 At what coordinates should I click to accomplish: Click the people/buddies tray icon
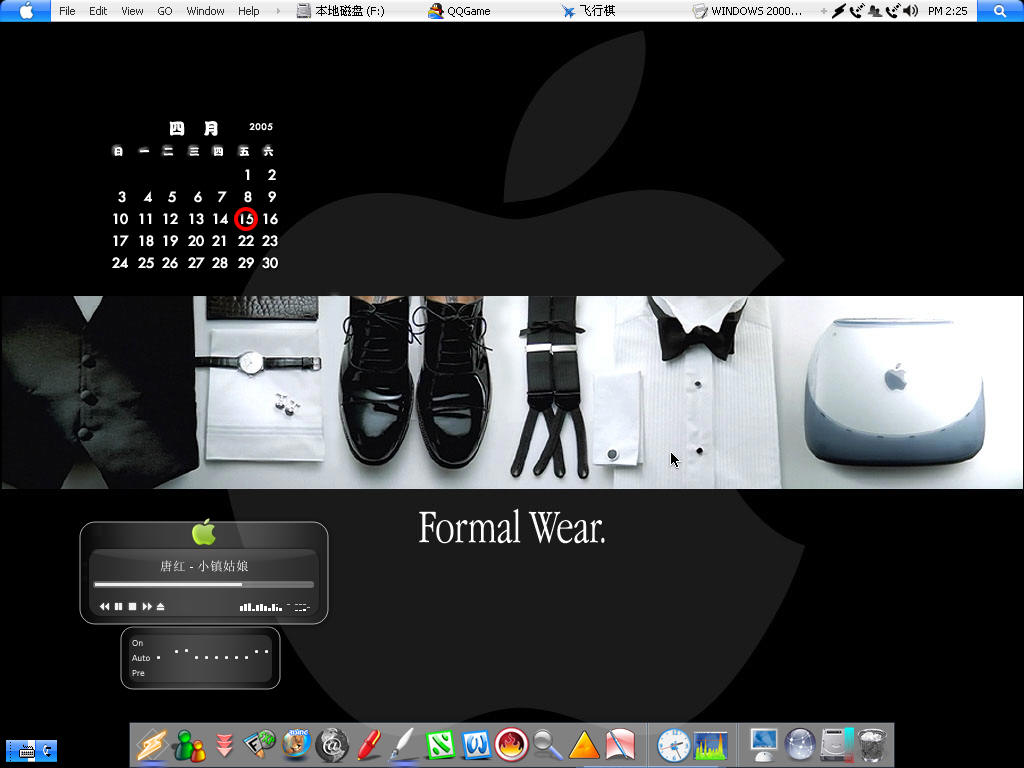coord(874,11)
